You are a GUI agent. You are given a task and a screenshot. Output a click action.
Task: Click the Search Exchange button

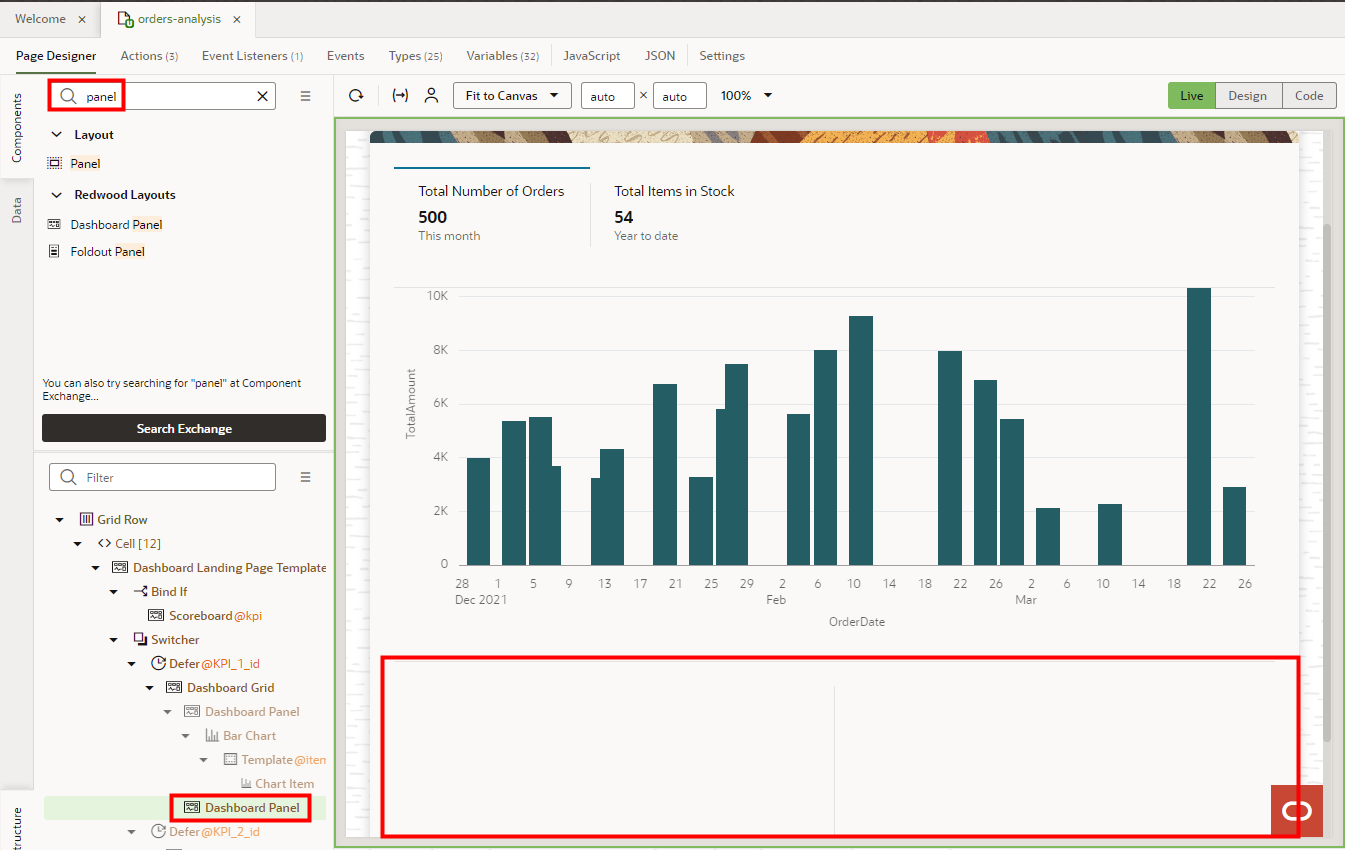pyautogui.click(x=183, y=428)
